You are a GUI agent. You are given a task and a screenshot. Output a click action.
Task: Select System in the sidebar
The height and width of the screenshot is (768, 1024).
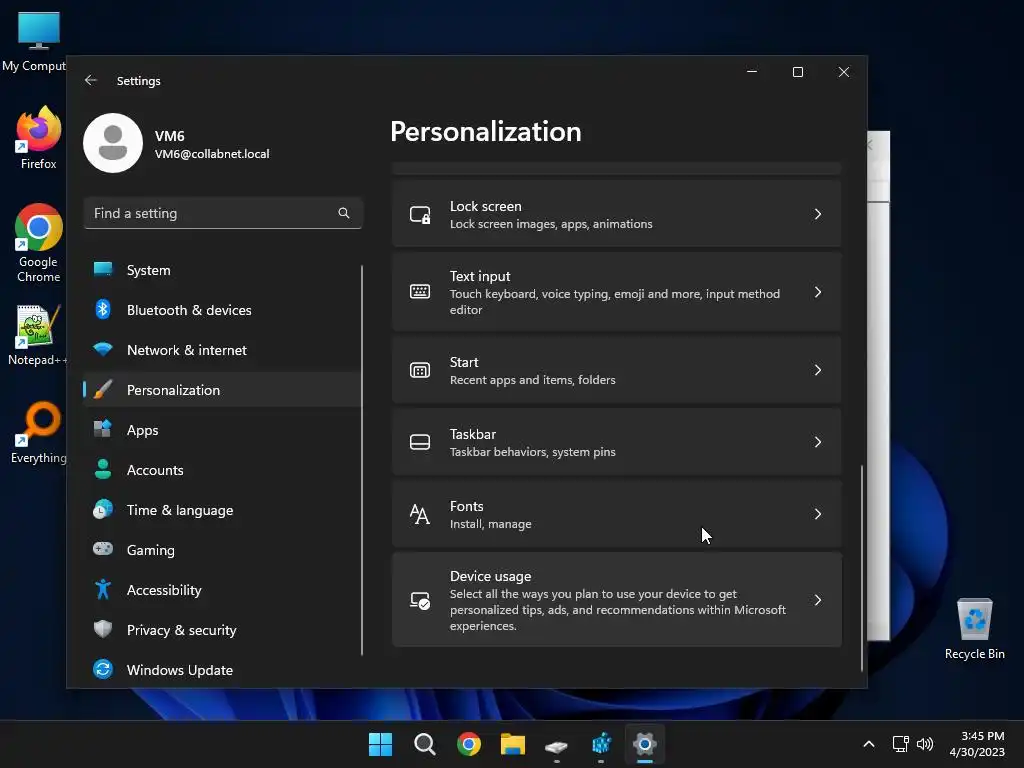(222, 270)
